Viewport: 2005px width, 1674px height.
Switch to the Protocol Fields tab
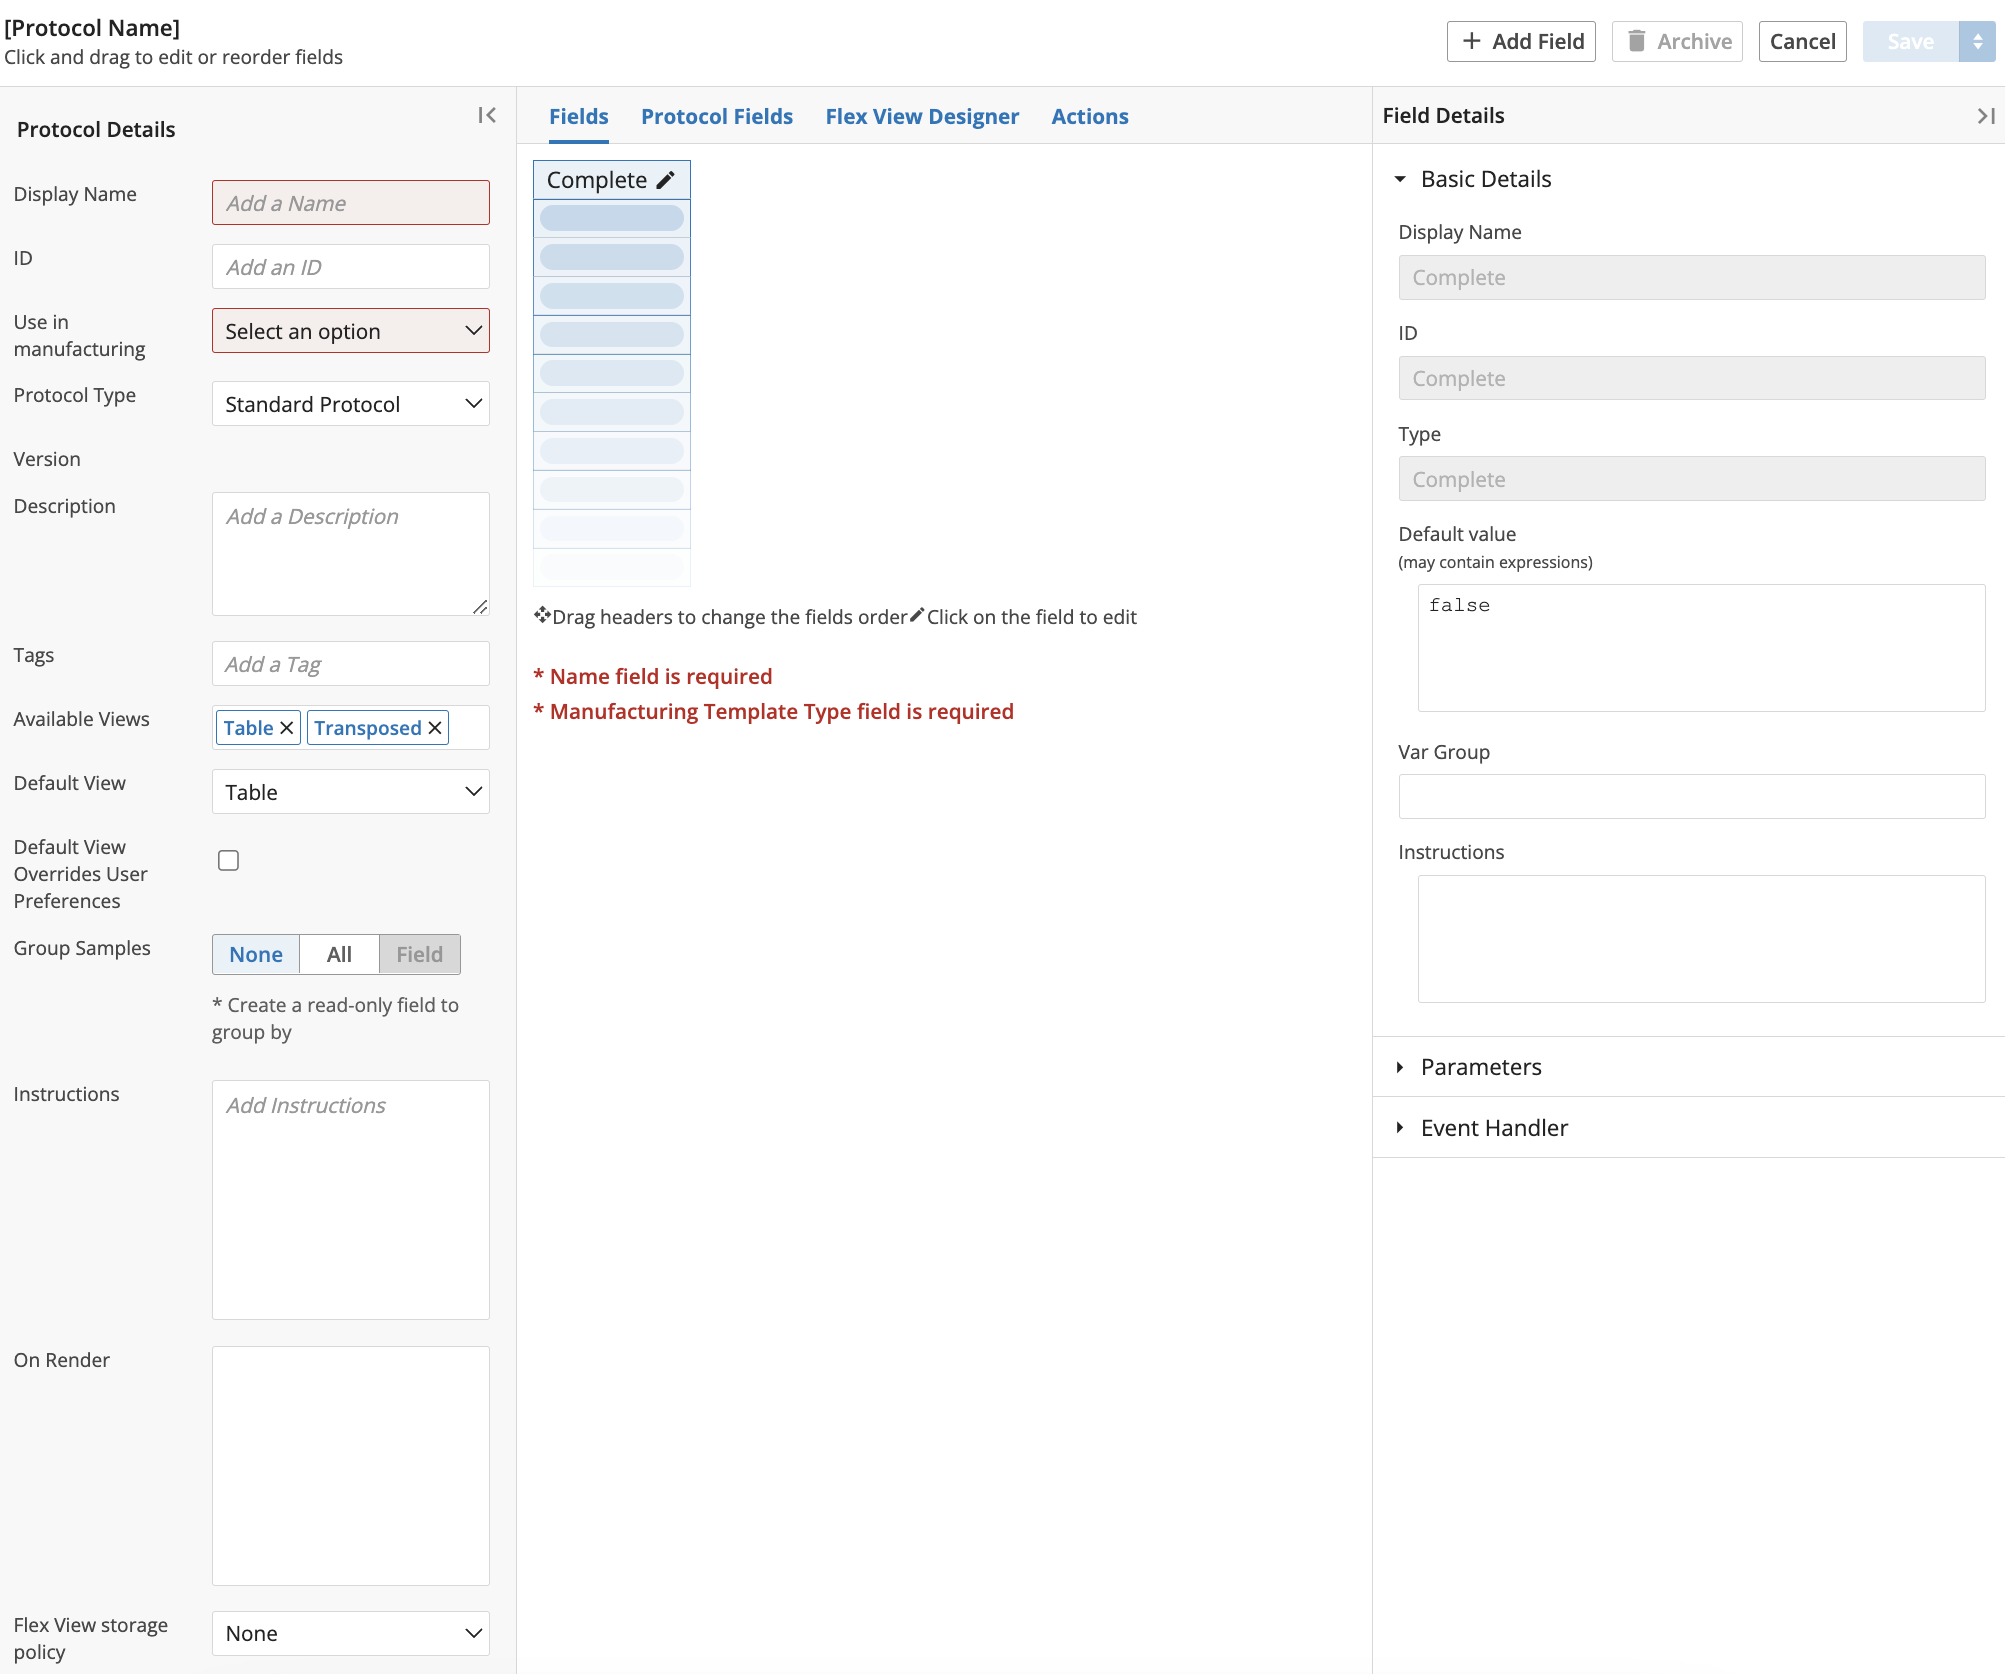point(716,115)
